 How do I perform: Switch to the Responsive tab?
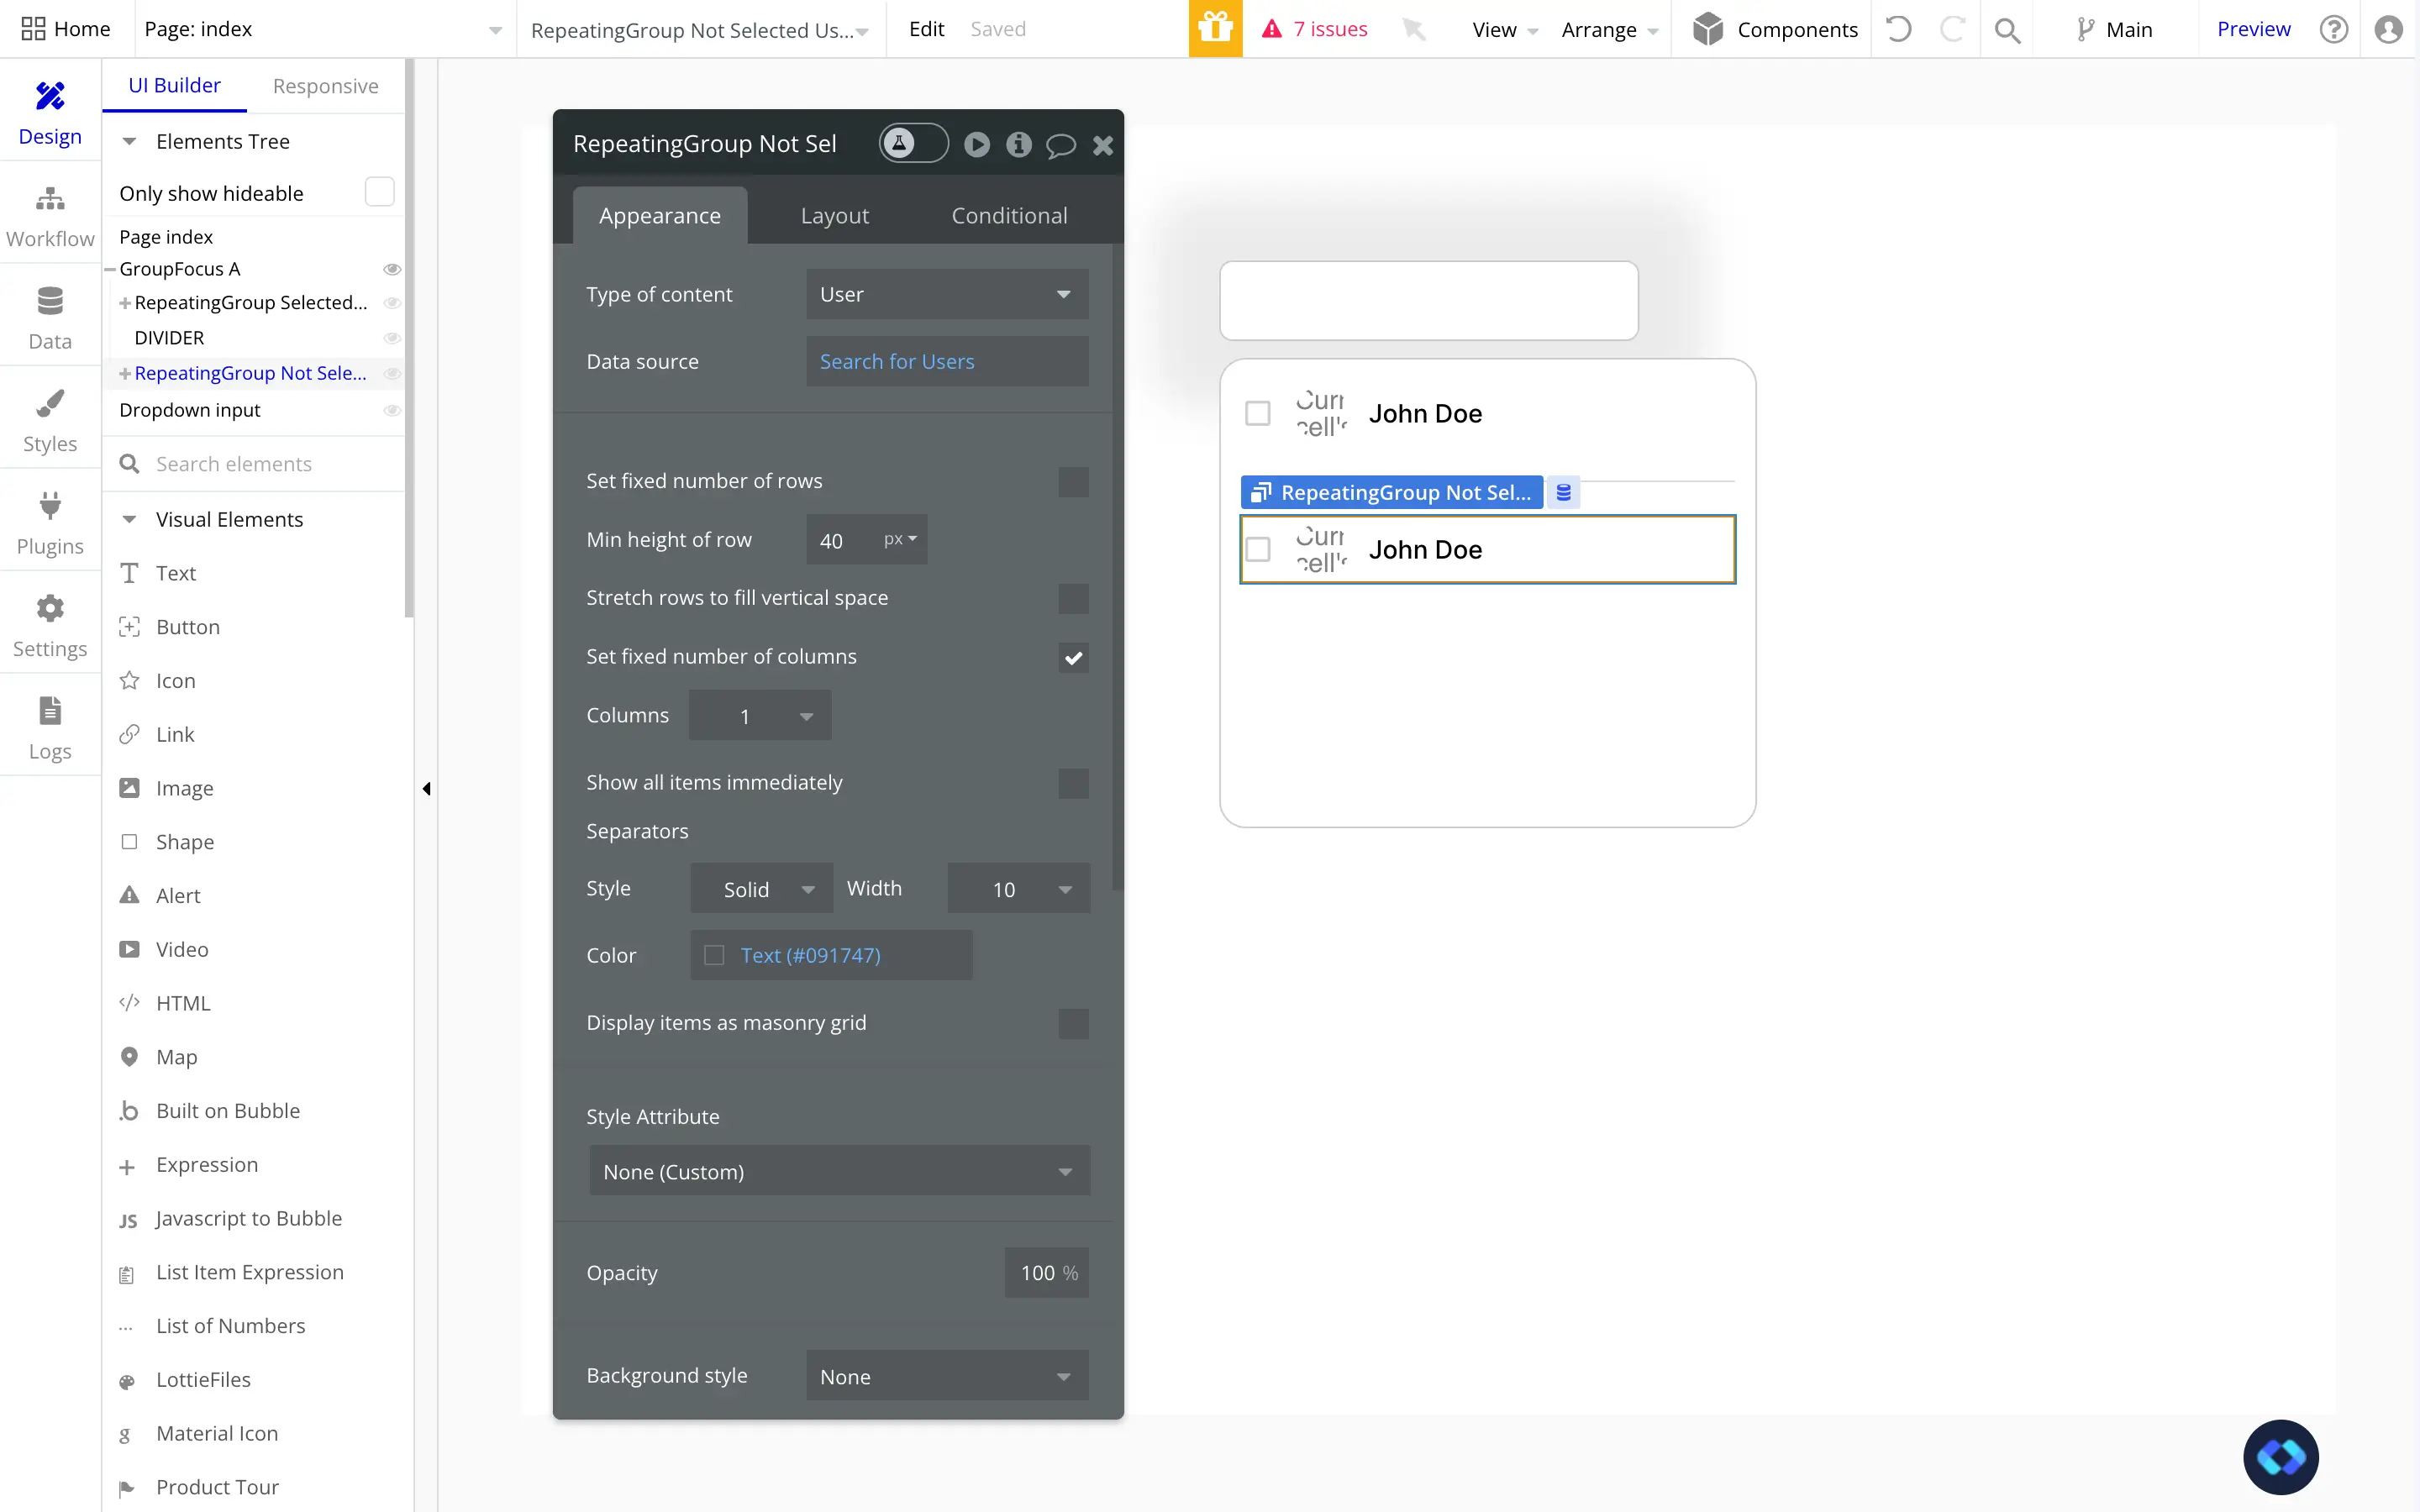(x=326, y=85)
